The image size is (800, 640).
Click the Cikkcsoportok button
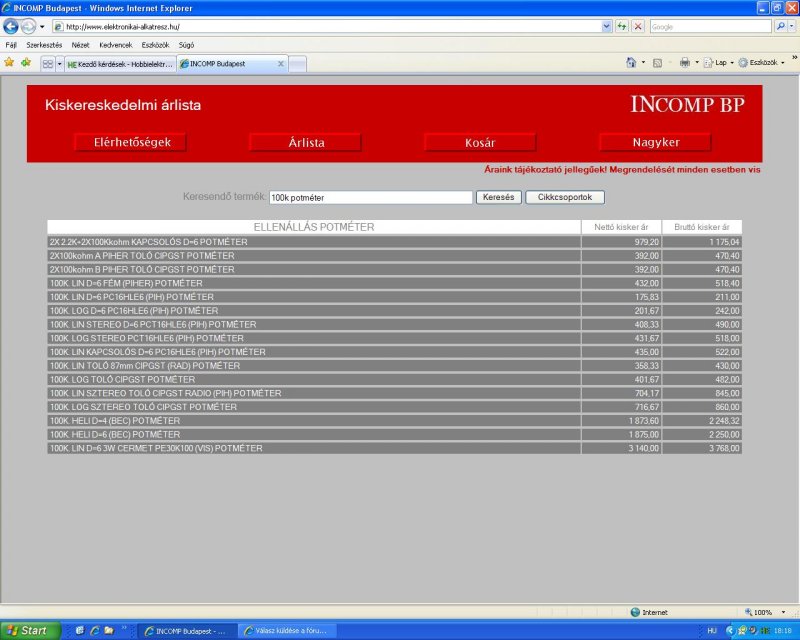565,197
